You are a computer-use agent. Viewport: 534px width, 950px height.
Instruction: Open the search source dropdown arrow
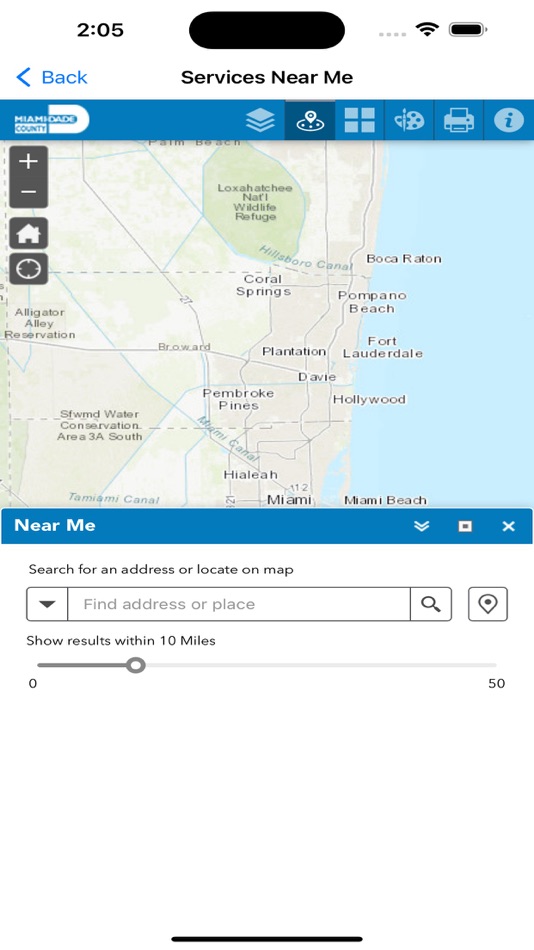[47, 604]
